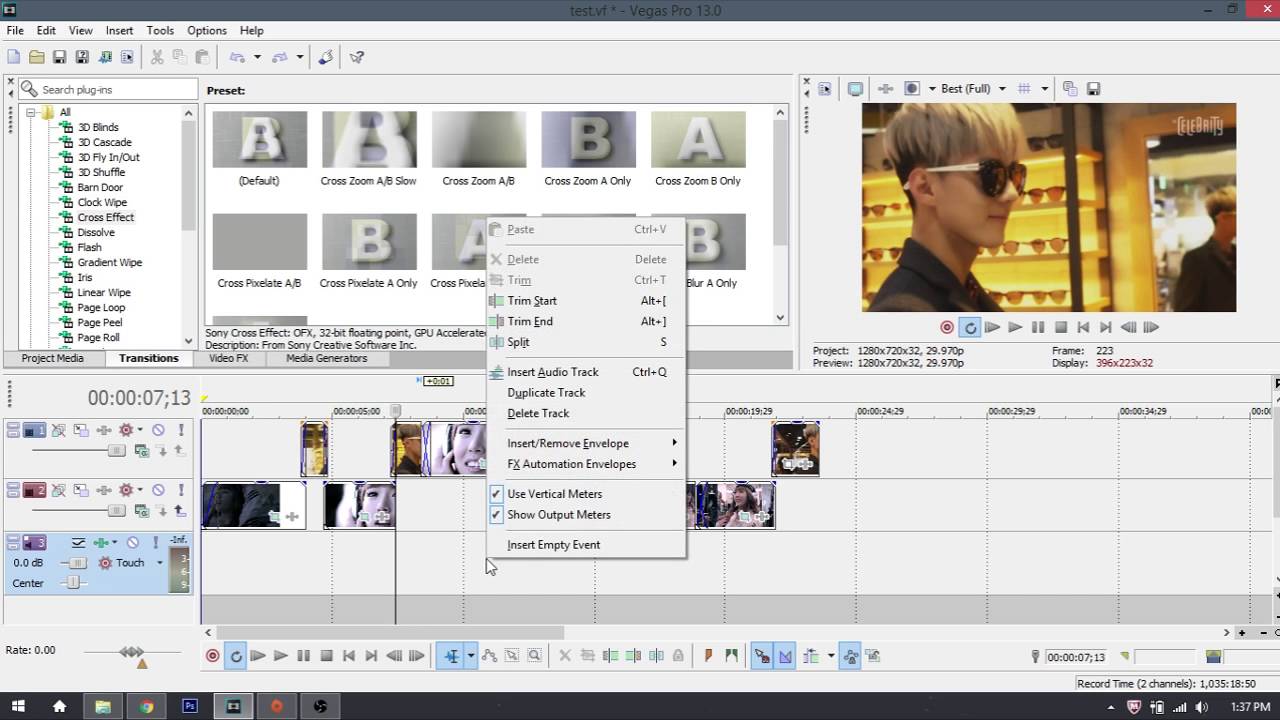
Task: Click the Insert Marker icon
Action: [708, 656]
